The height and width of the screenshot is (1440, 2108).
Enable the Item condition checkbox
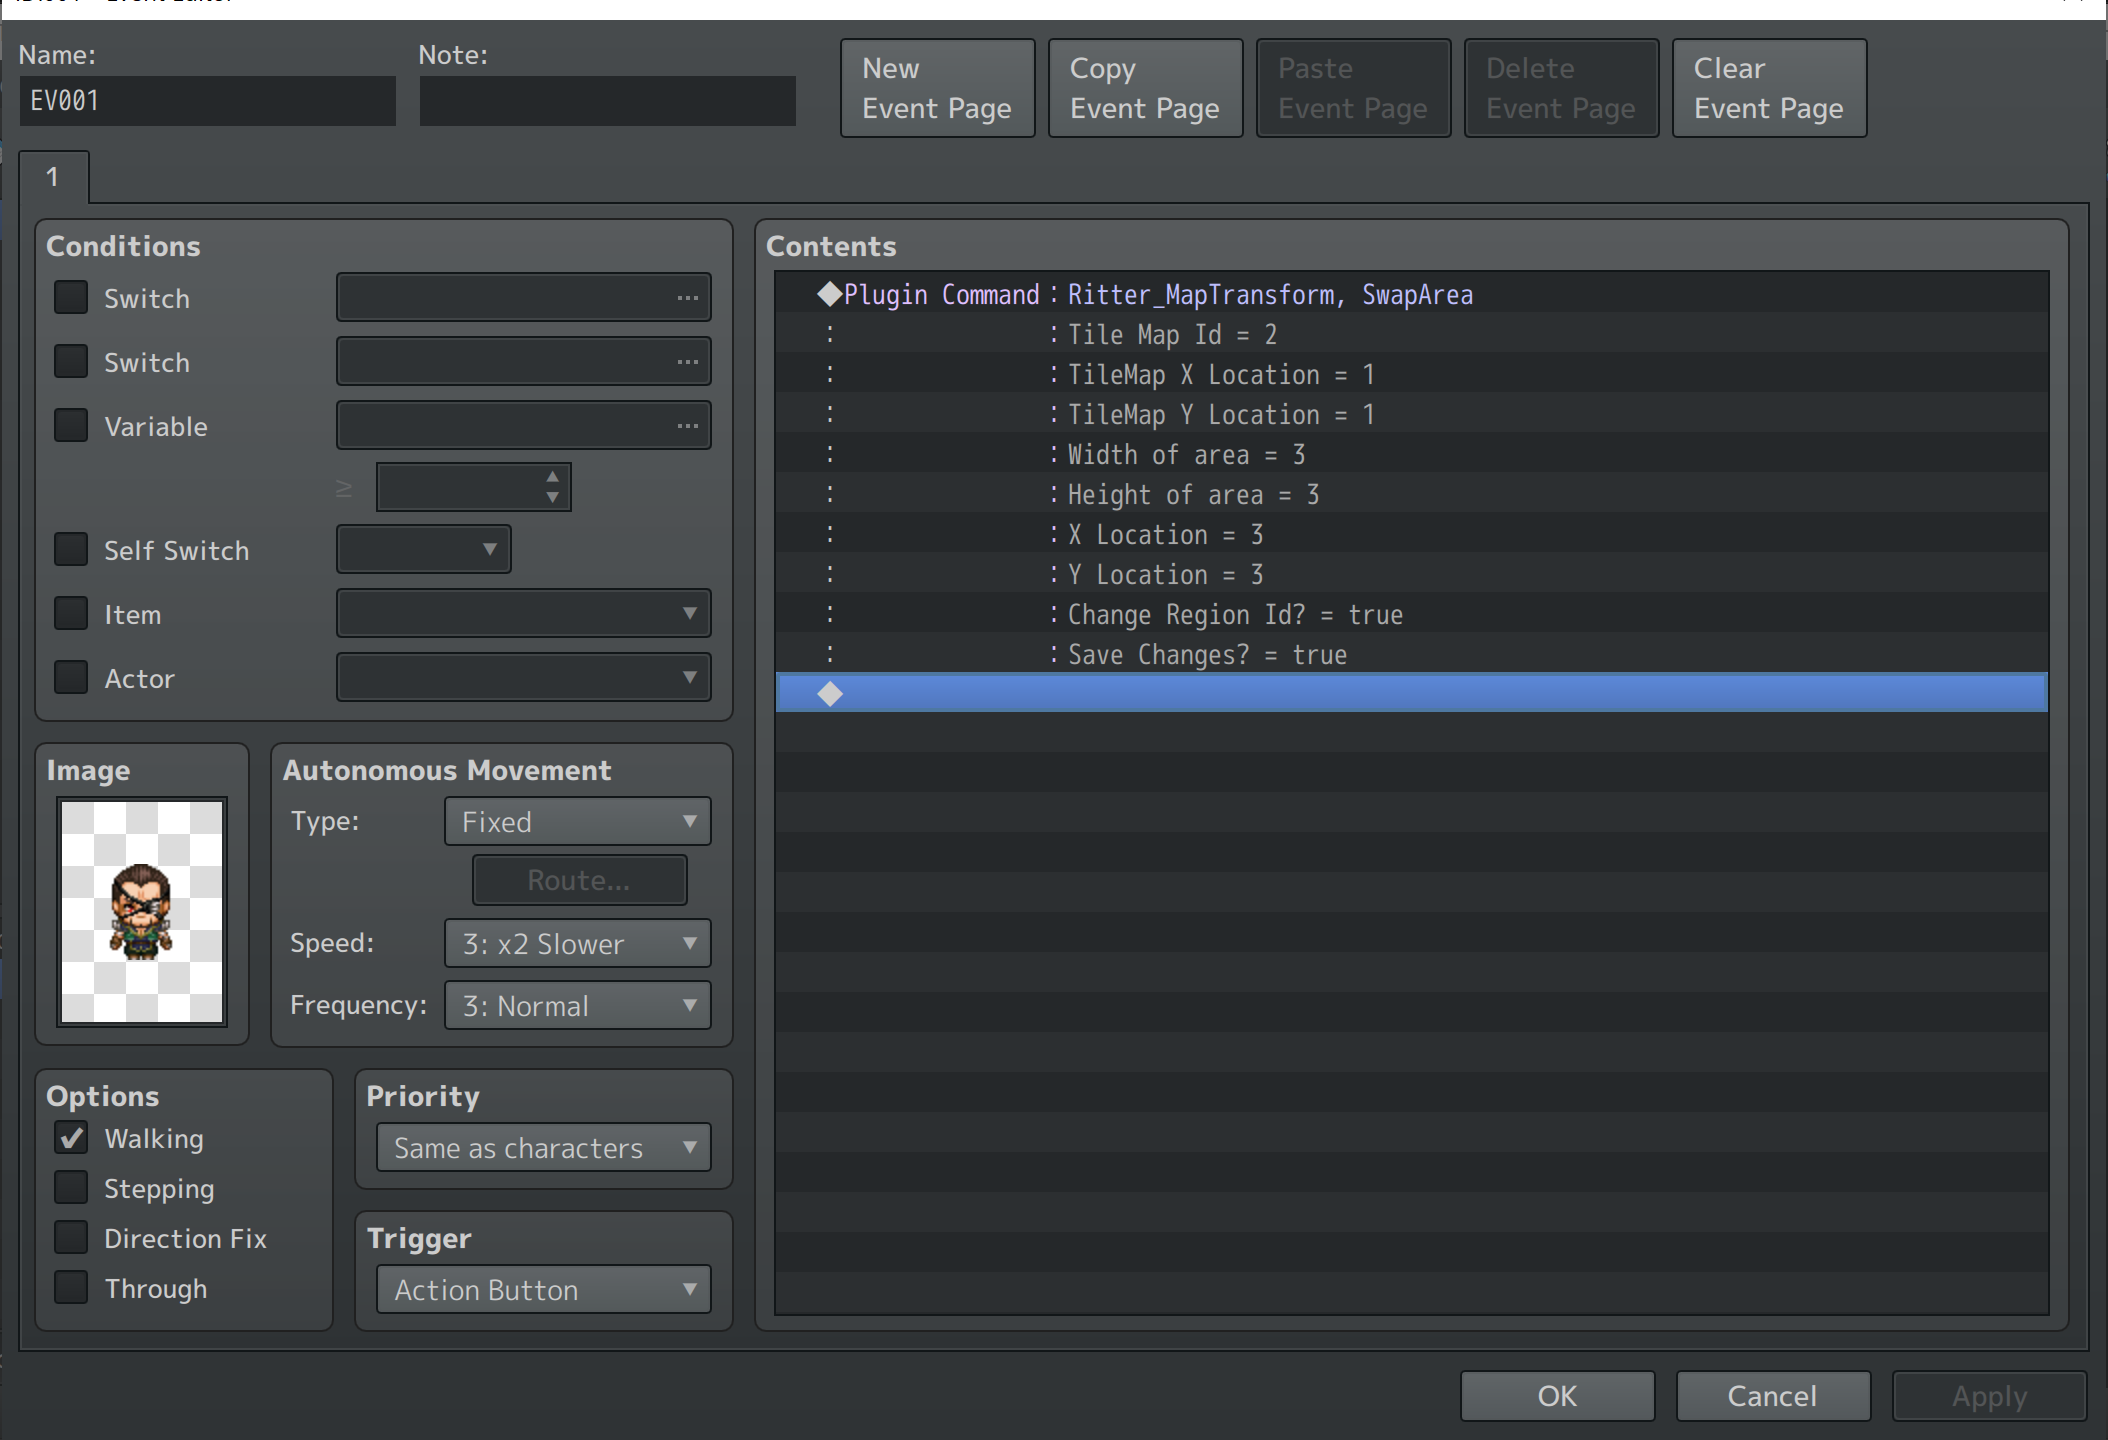(71, 614)
